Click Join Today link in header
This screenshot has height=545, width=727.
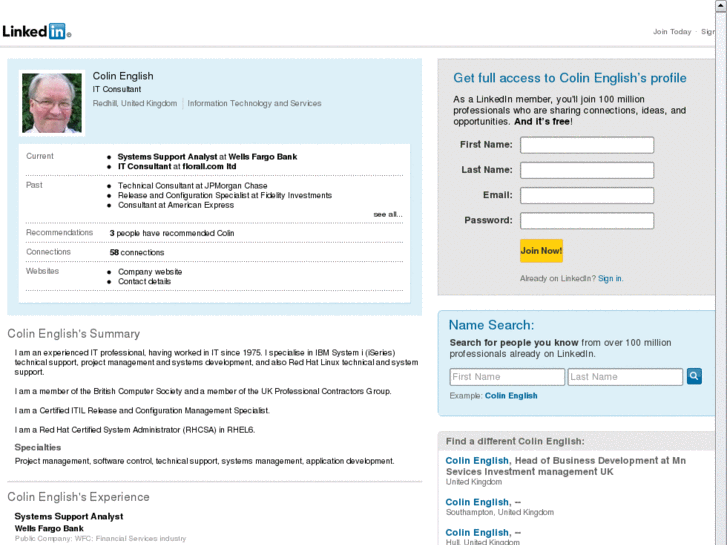(672, 32)
